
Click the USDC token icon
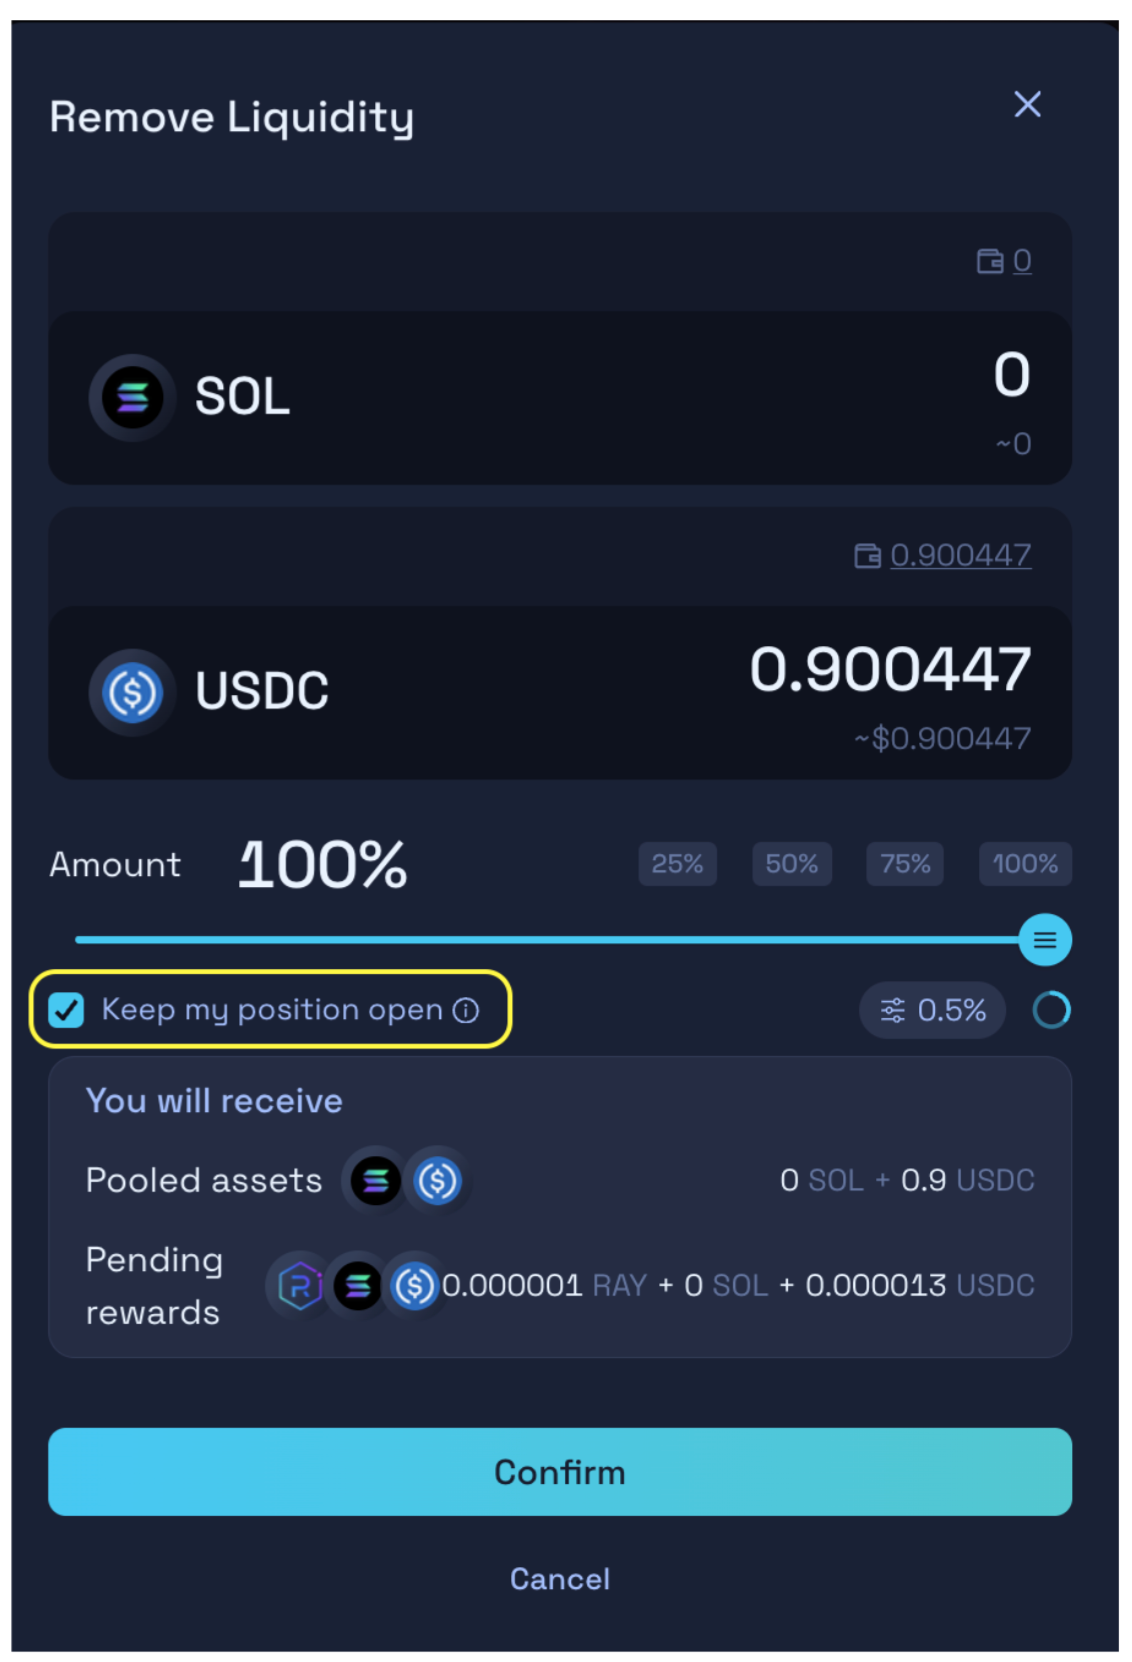(133, 692)
